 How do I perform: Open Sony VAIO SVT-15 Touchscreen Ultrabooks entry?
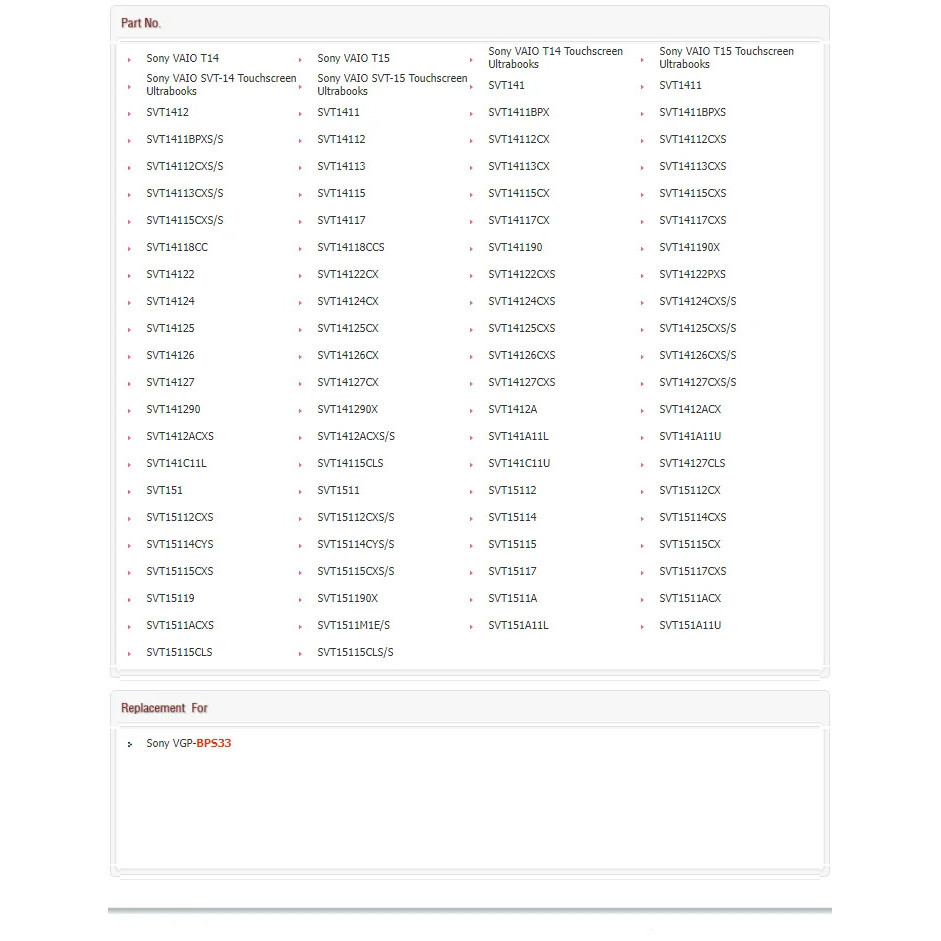[x=392, y=85]
